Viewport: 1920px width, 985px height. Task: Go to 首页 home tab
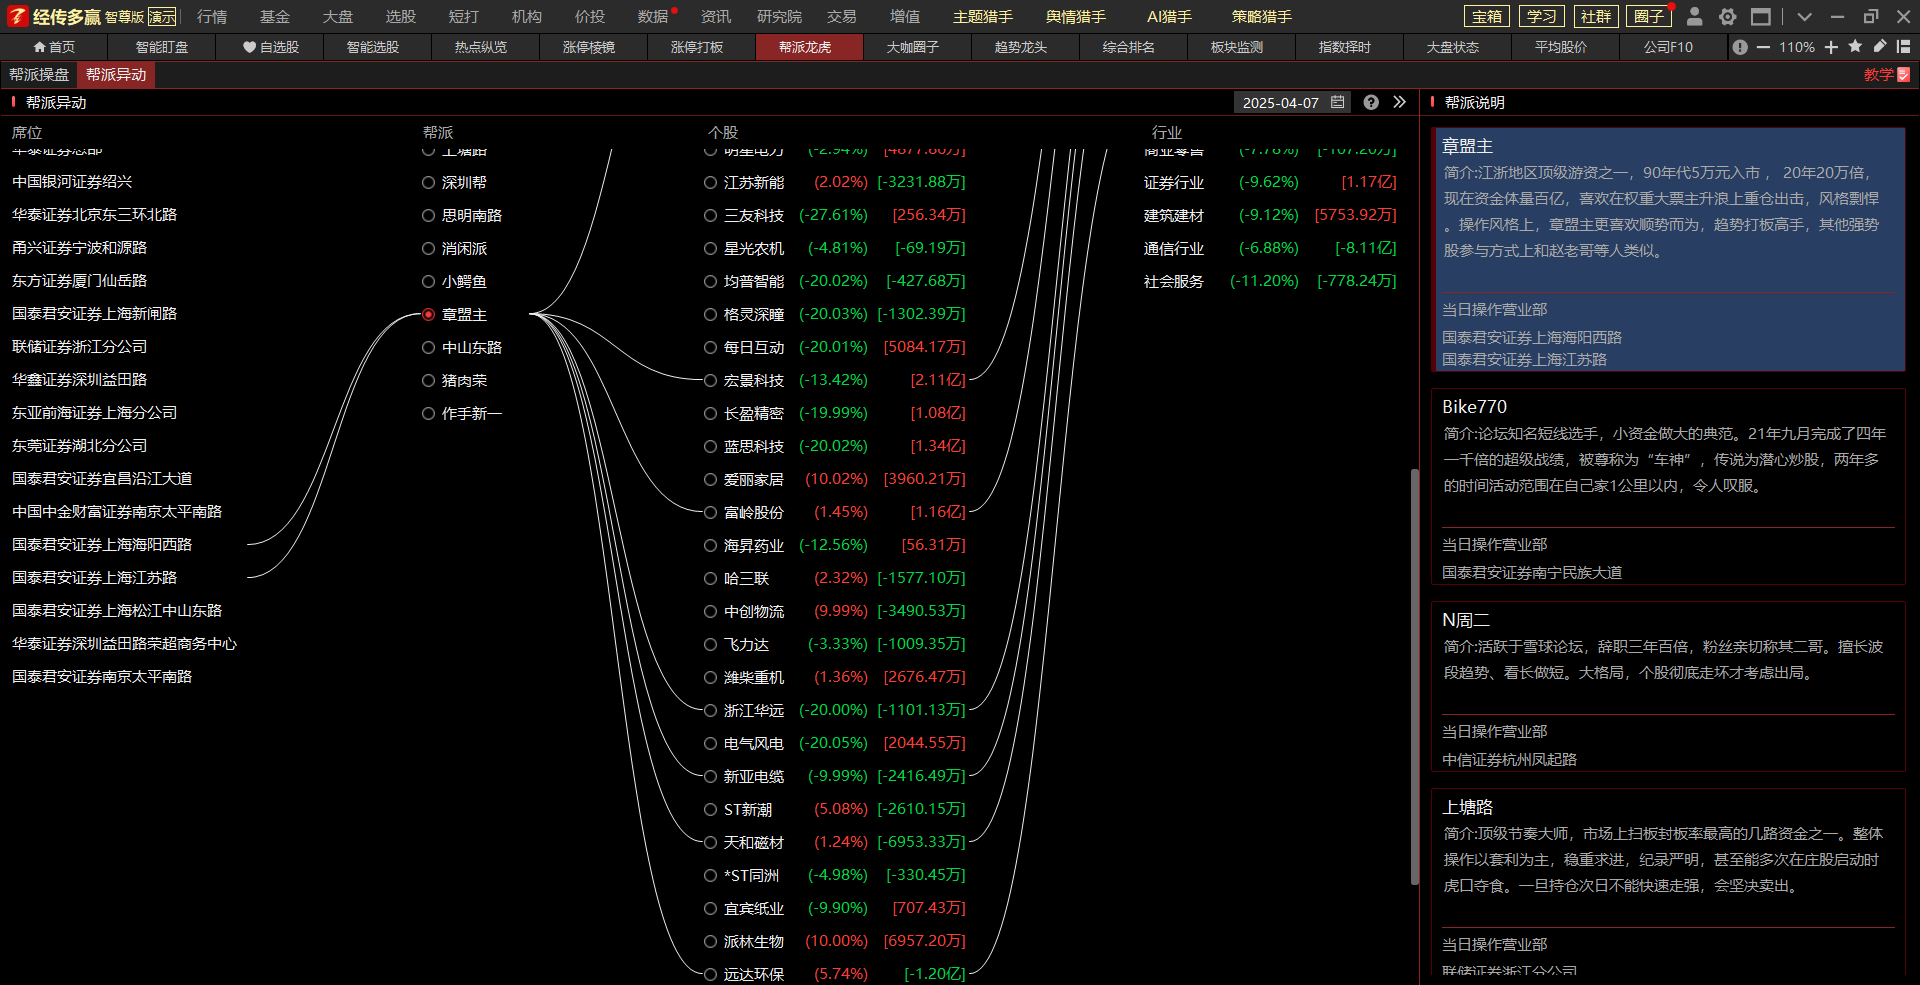point(54,47)
